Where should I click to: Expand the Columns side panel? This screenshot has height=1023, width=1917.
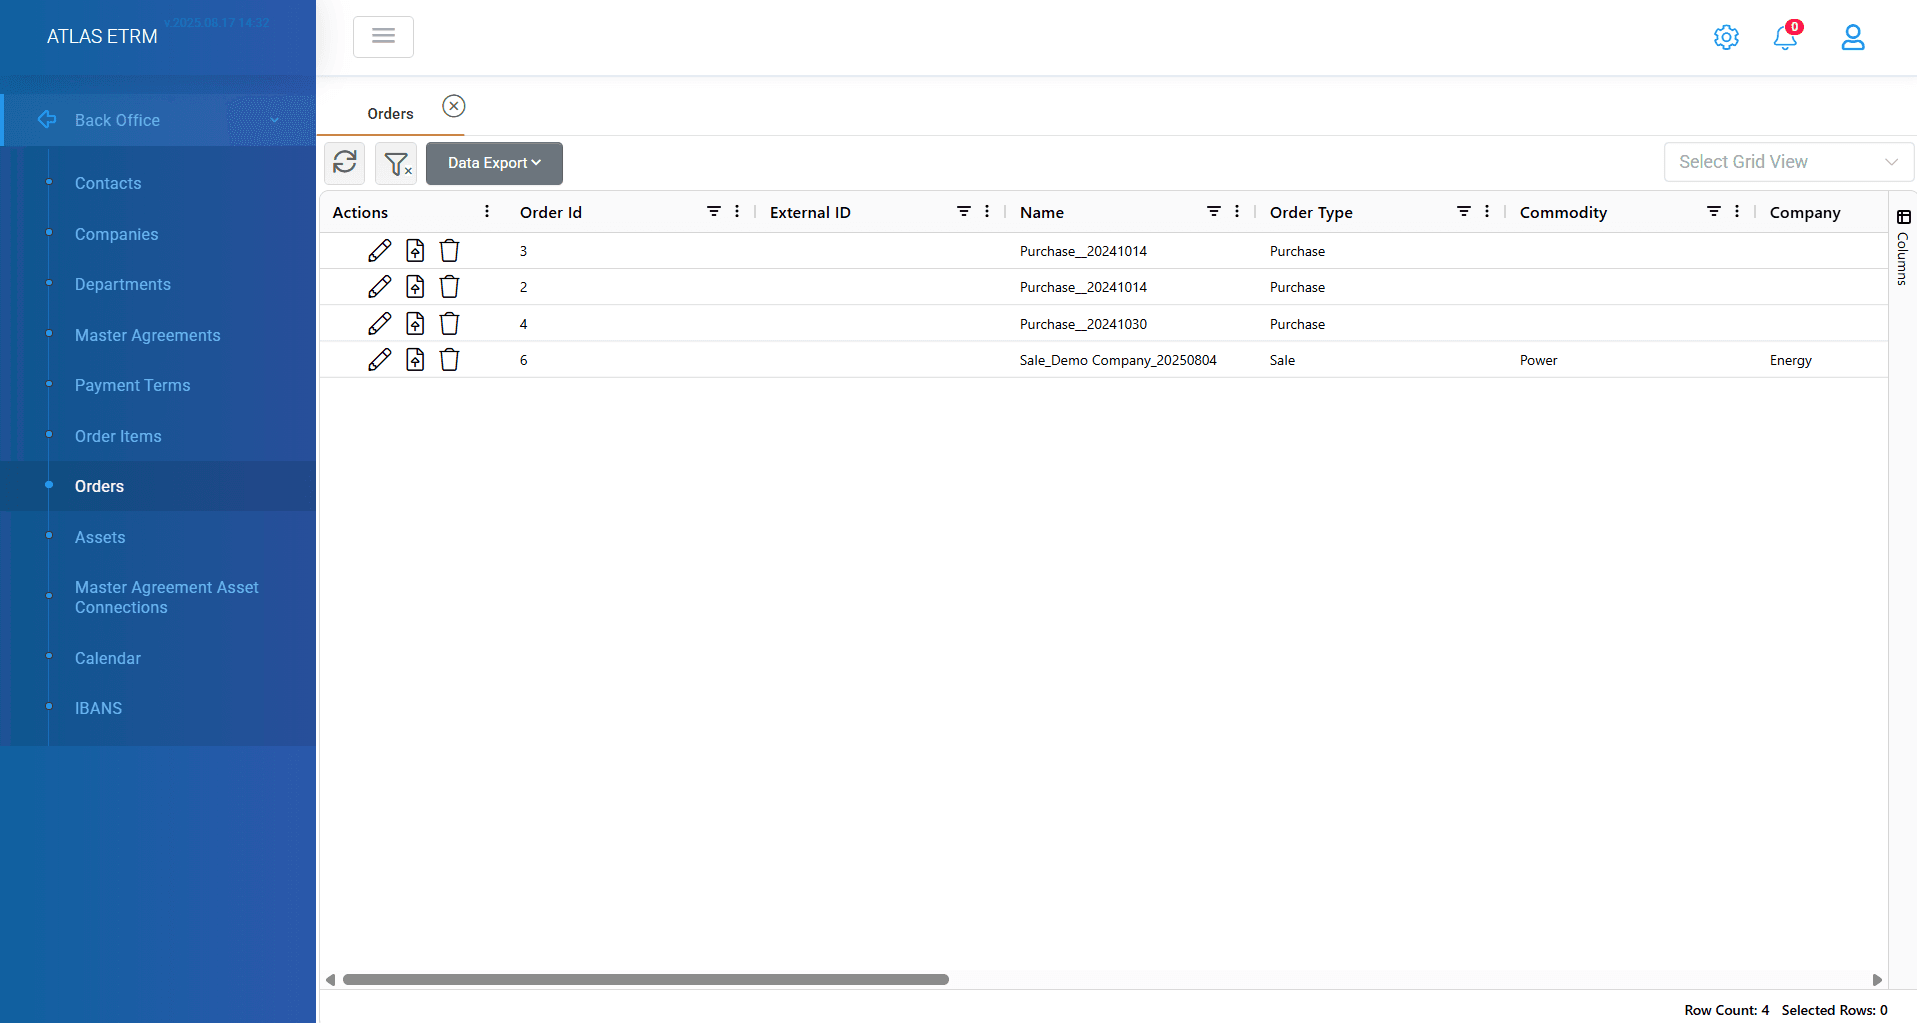pos(1903,247)
